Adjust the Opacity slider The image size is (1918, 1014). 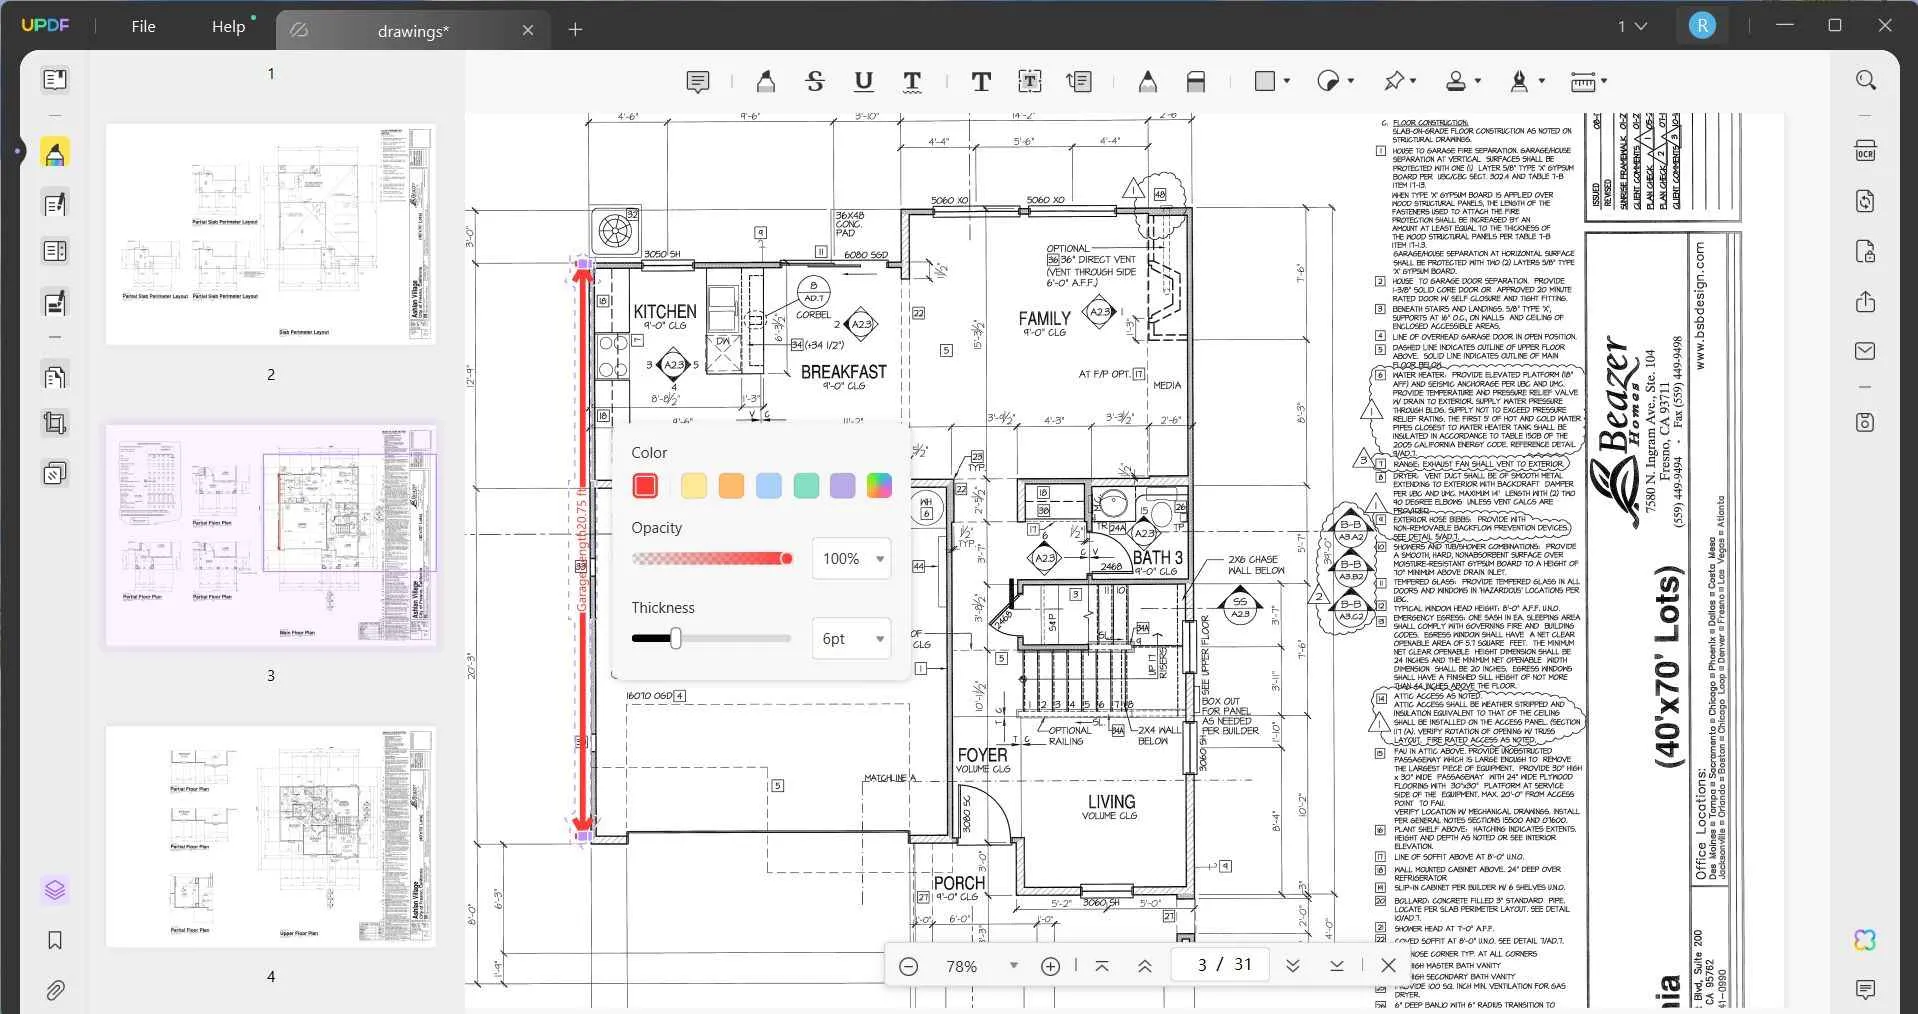712,559
